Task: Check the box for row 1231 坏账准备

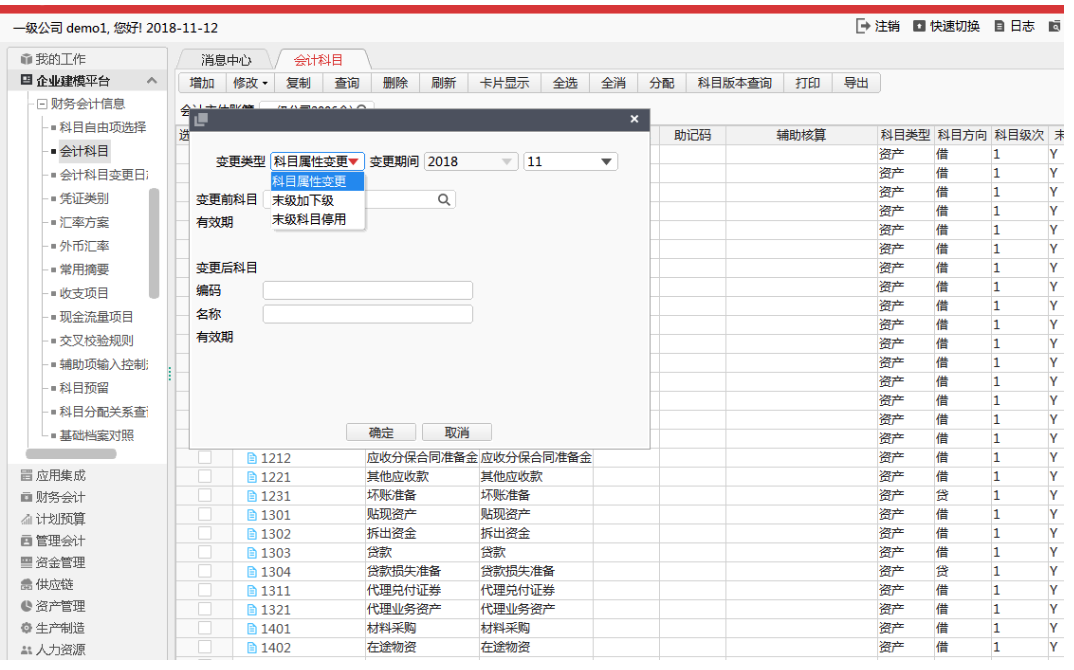Action: [205, 495]
